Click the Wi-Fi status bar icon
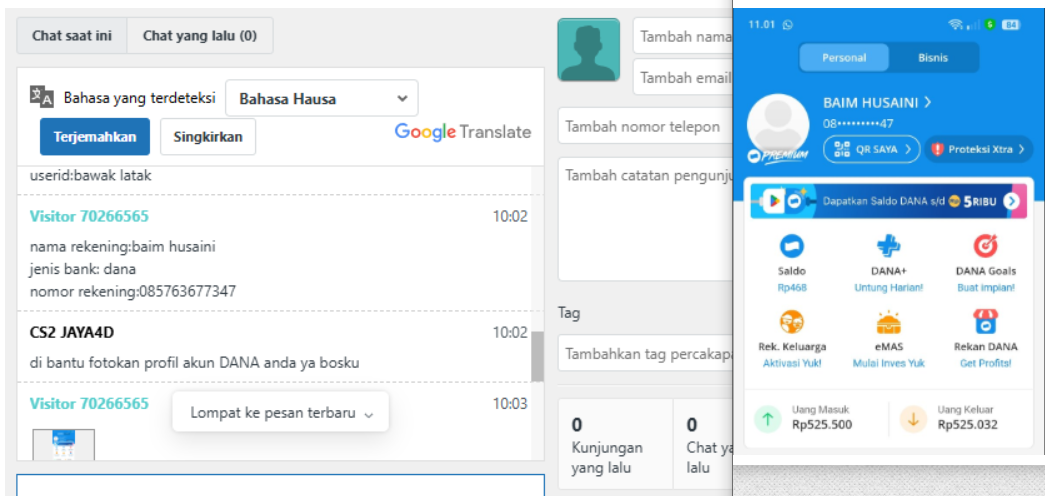This screenshot has height=496, width=1045. pyautogui.click(x=956, y=25)
